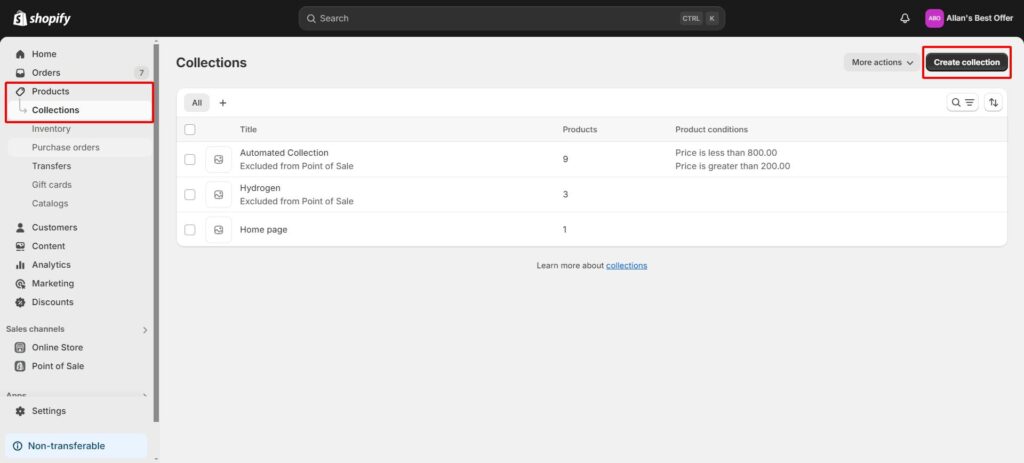Select the Hydrogen collection checkbox
Image resolution: width=1024 pixels, height=463 pixels.
[x=190, y=195]
